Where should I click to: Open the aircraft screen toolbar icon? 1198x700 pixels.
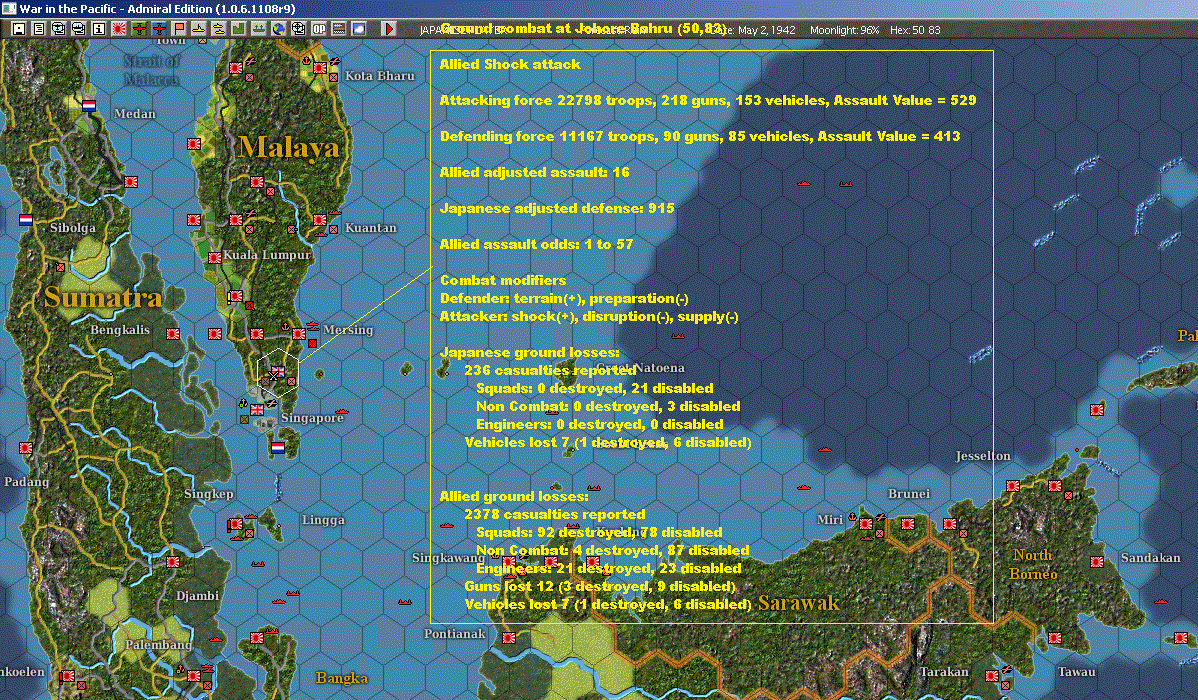59,29
